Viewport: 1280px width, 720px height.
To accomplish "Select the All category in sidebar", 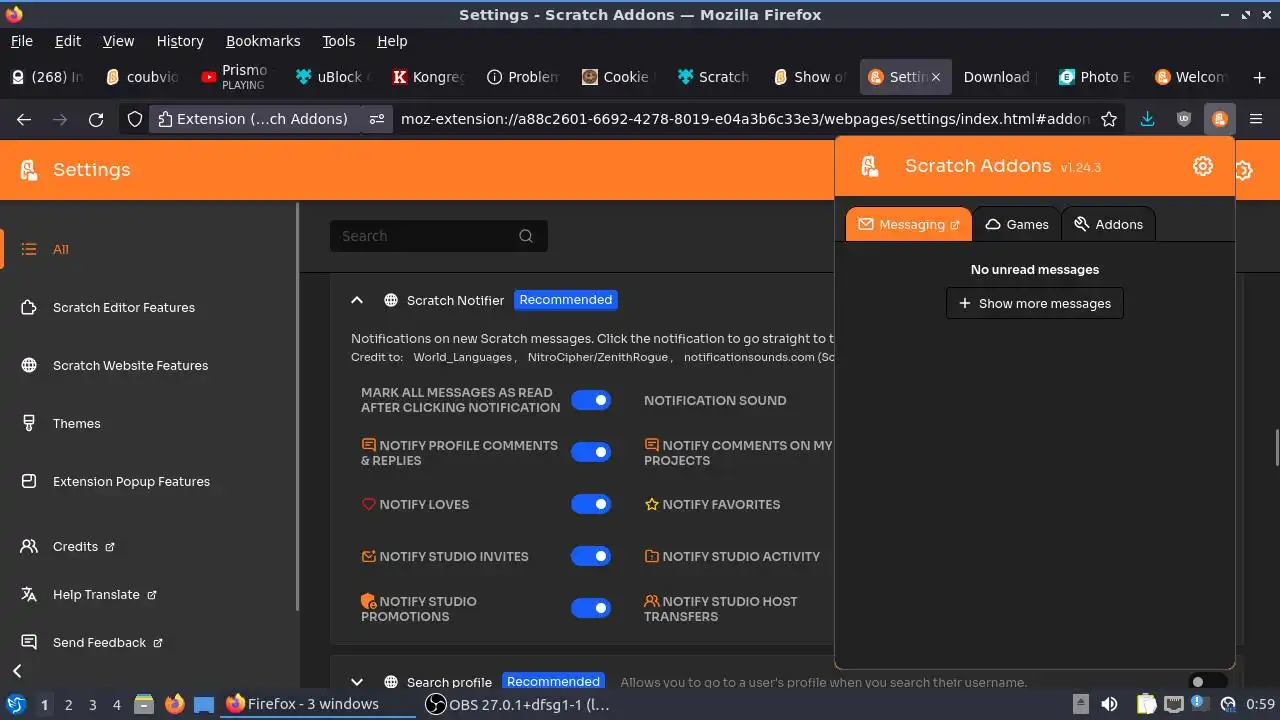I will click(150, 249).
